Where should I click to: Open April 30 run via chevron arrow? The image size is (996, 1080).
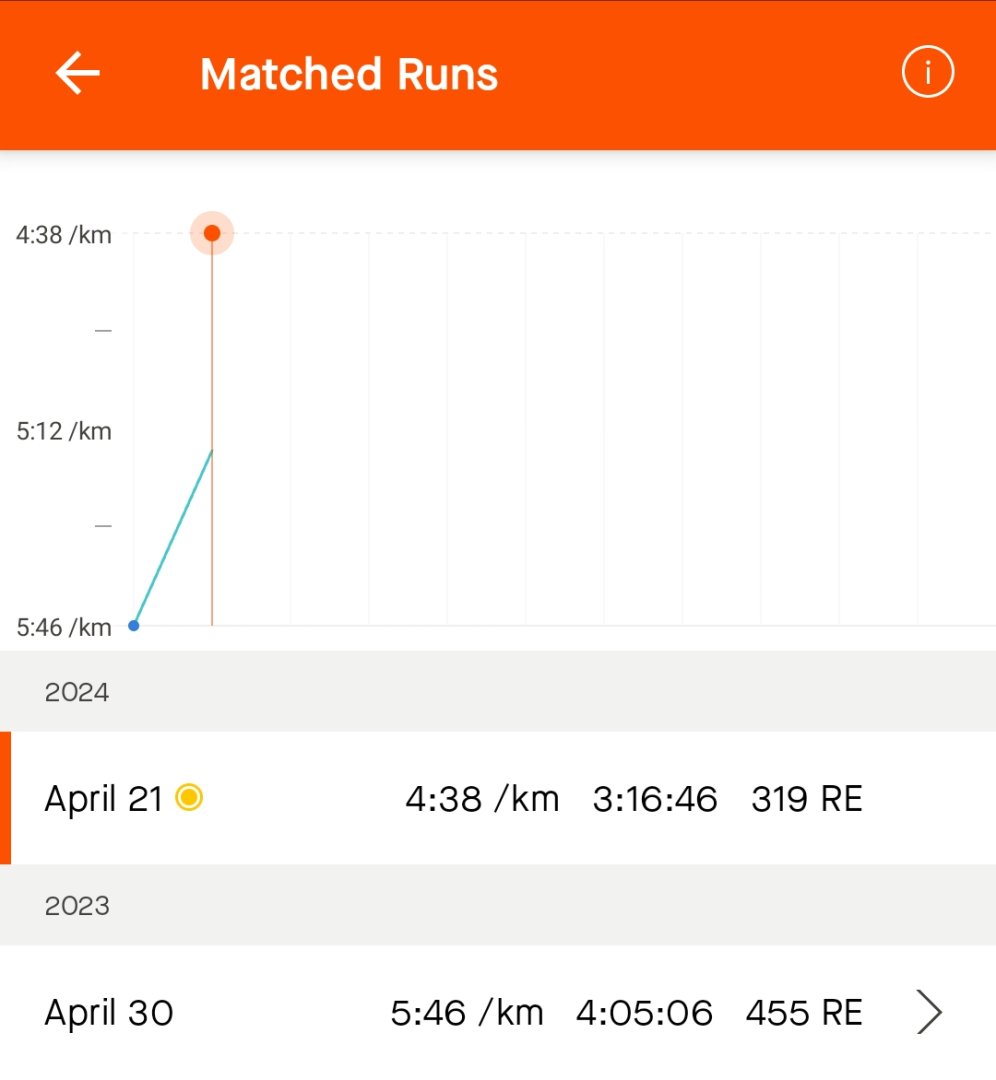(x=929, y=1012)
